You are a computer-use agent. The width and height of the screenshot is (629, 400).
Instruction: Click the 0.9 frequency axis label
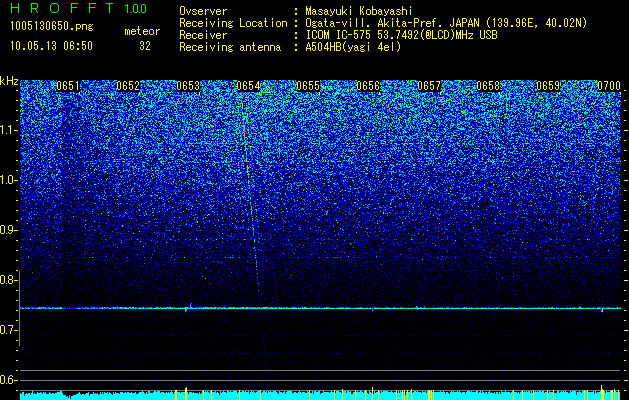[8, 230]
